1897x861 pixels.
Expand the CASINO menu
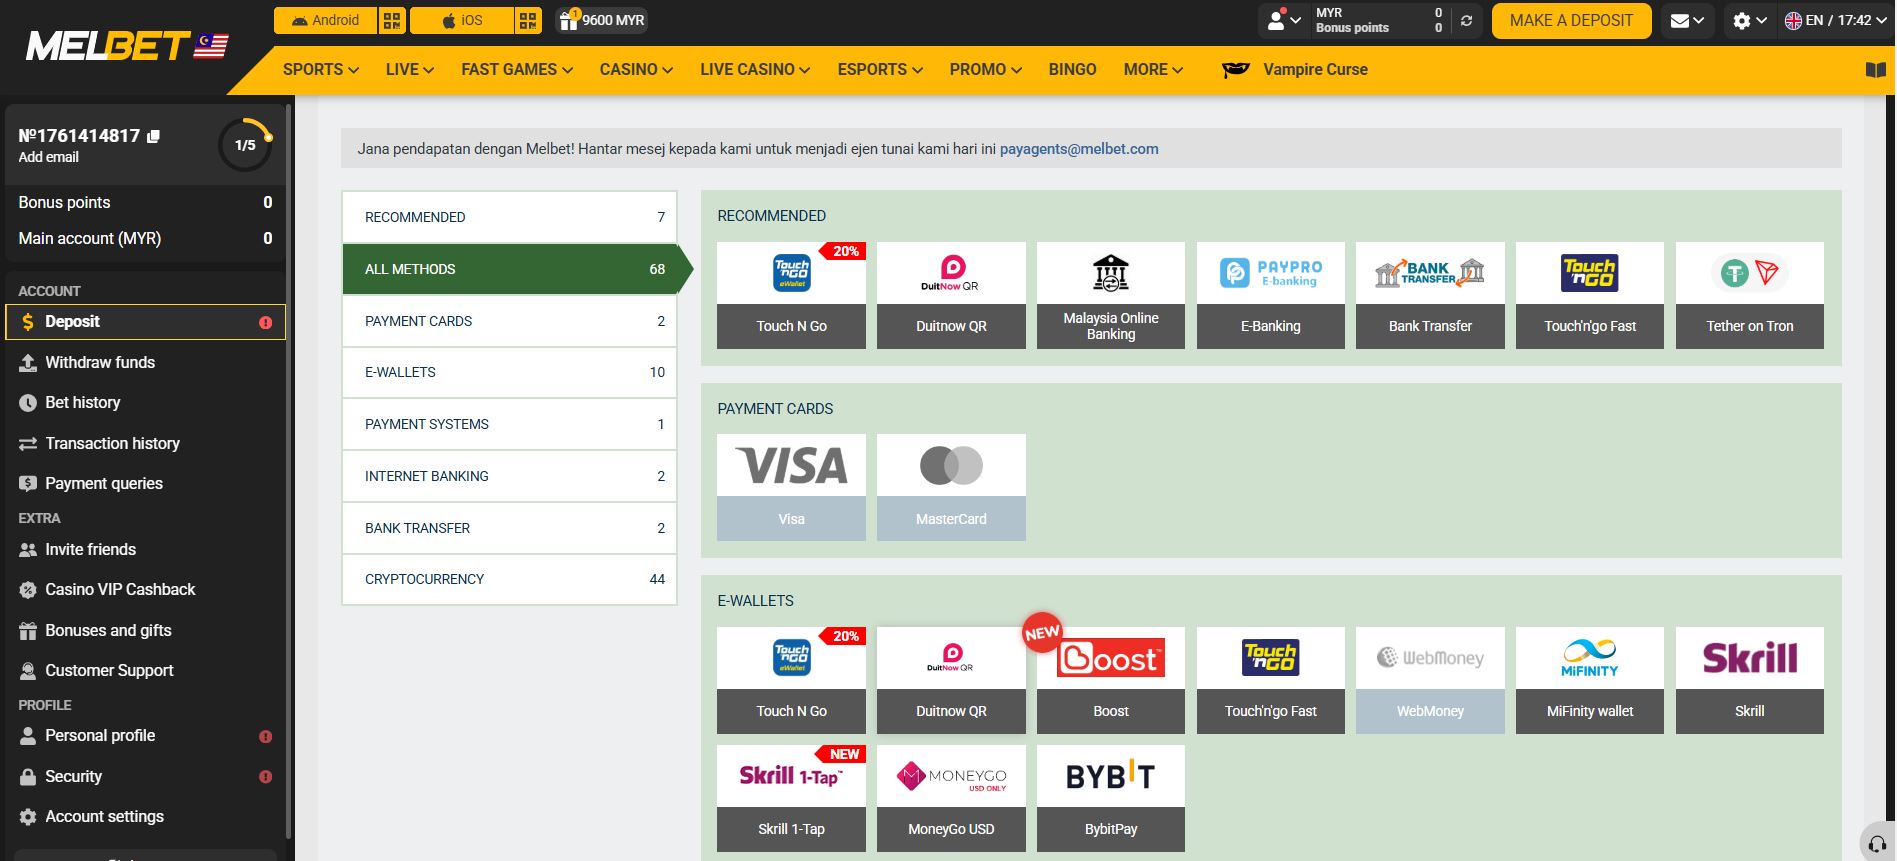pos(636,70)
